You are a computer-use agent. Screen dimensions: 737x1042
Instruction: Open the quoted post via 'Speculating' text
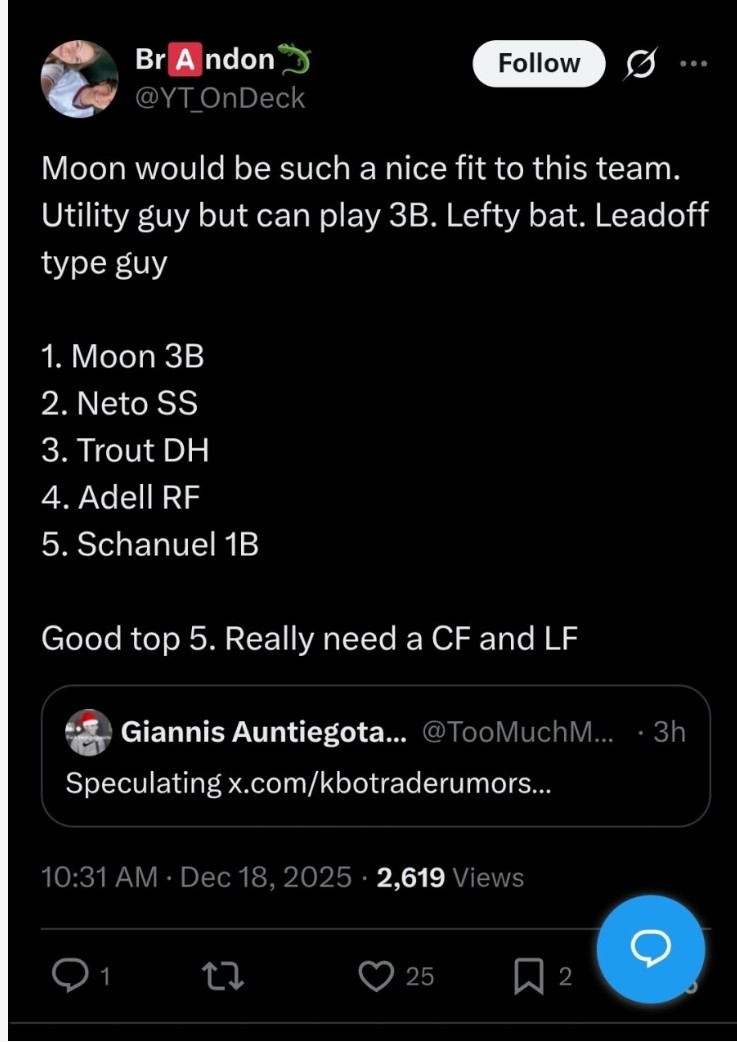(x=142, y=783)
